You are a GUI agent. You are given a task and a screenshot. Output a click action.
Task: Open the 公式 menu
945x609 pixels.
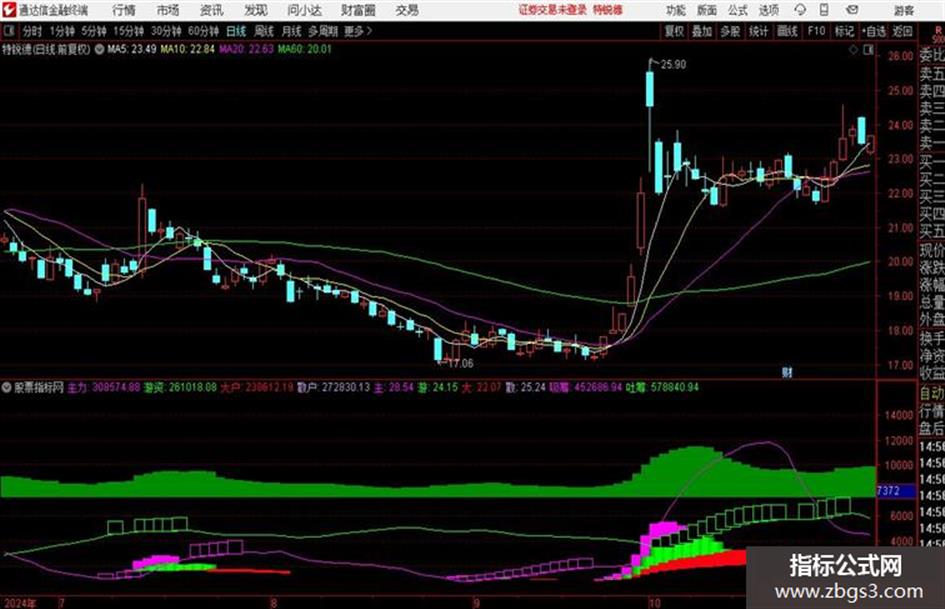point(738,10)
